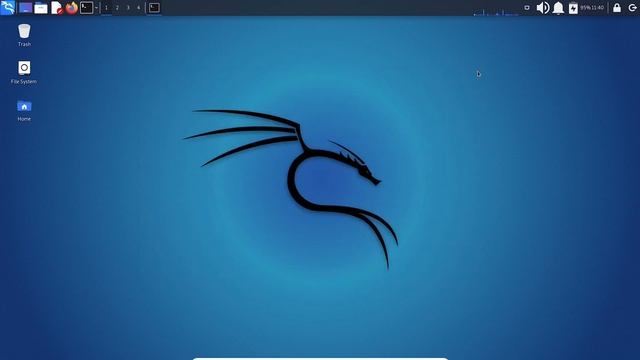Switch to workspace 2
The width and height of the screenshot is (640, 360).
click(117, 8)
